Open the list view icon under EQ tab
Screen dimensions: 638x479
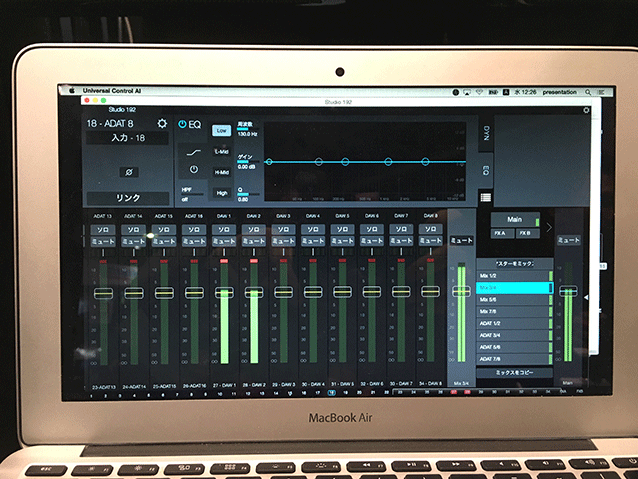point(485,197)
